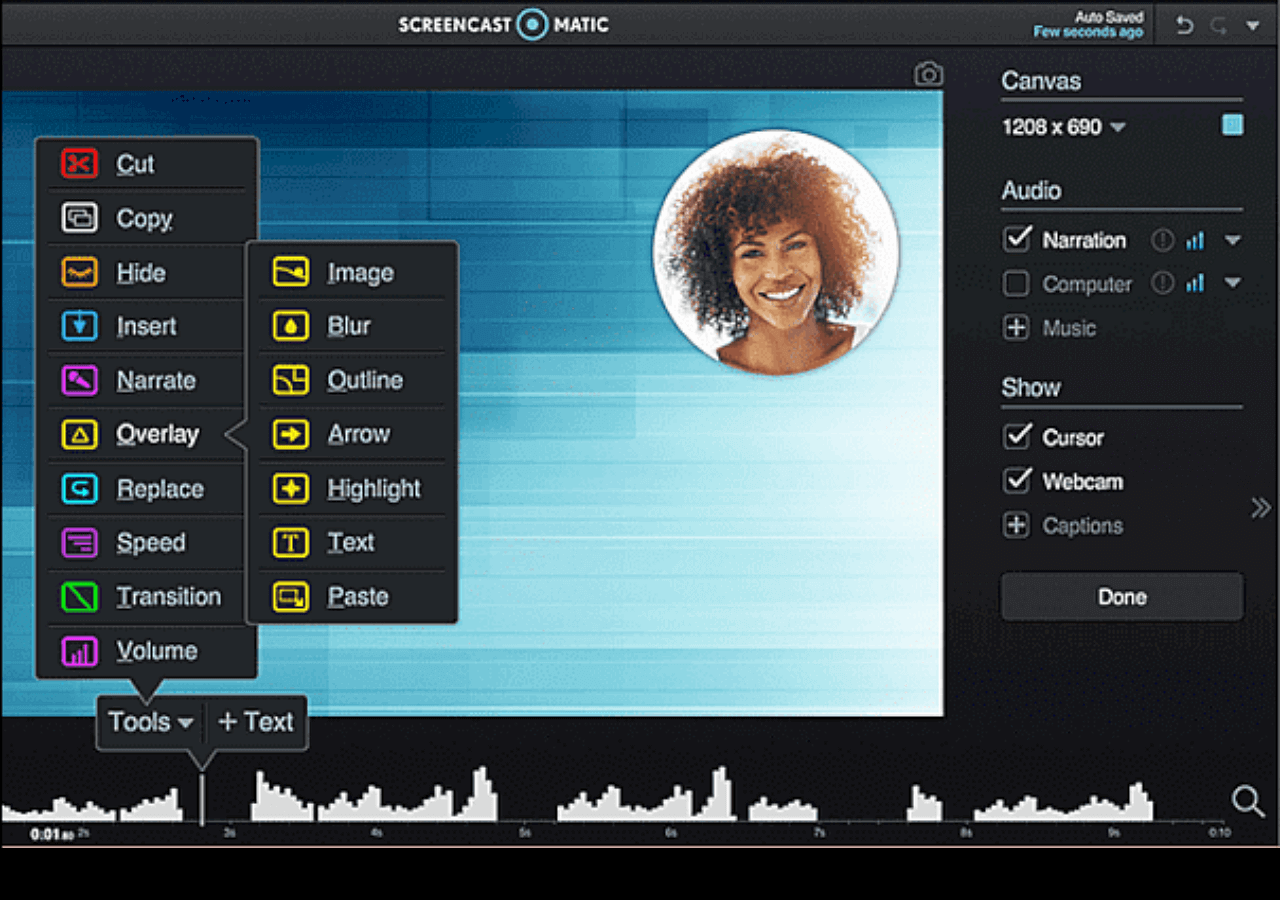1280x900 pixels.
Task: Click the Narration volume bars icon
Action: click(x=1195, y=241)
